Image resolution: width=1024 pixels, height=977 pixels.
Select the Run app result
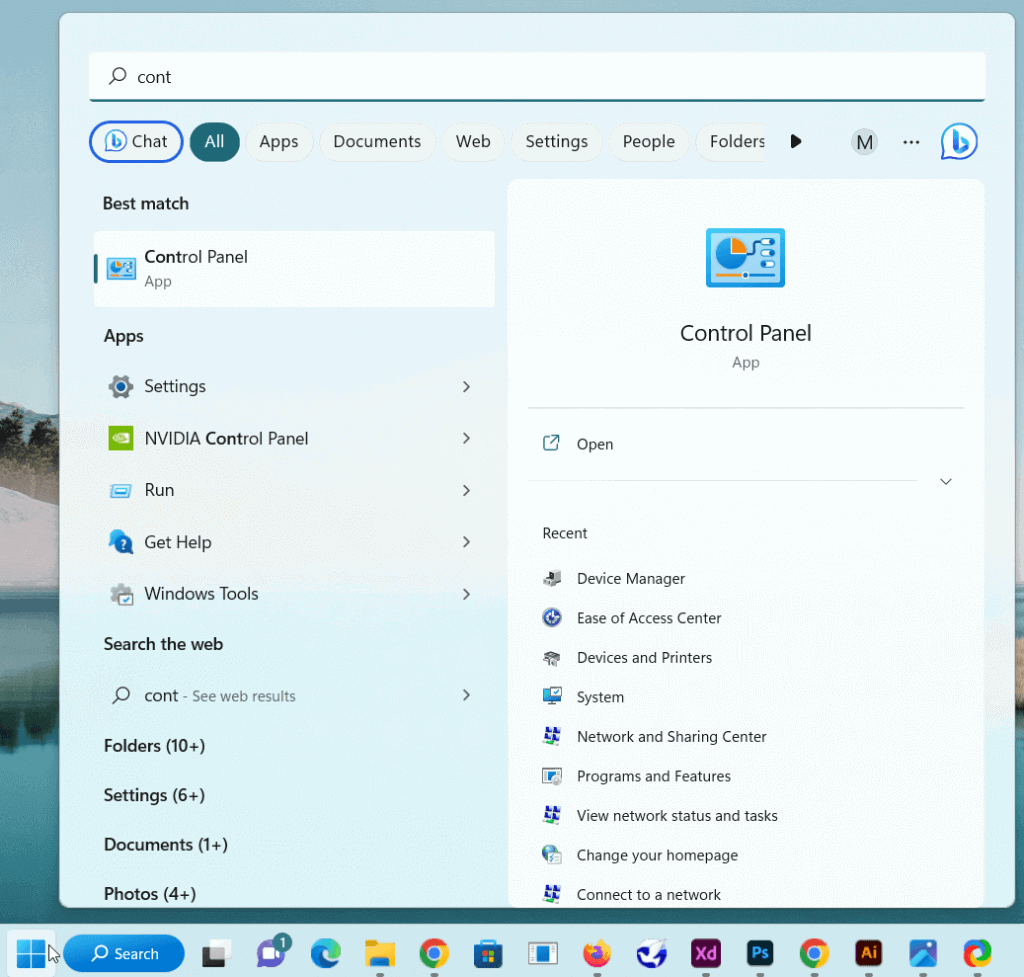point(294,490)
